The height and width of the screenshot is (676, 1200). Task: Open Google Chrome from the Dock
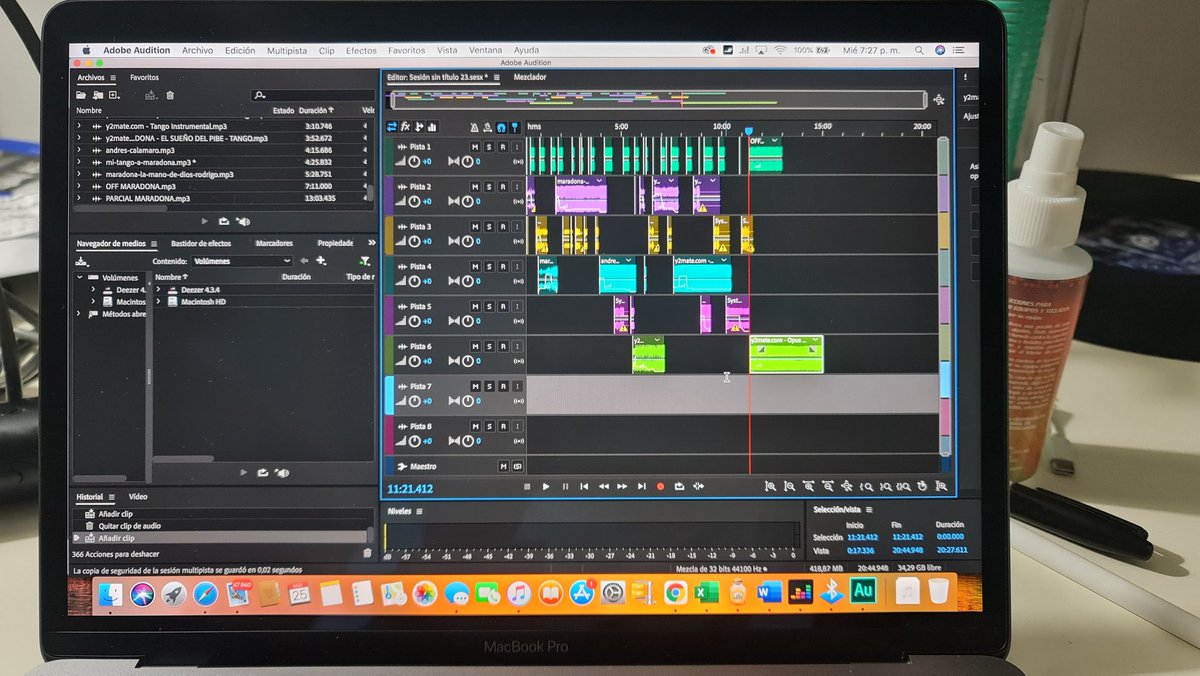pyautogui.click(x=674, y=592)
